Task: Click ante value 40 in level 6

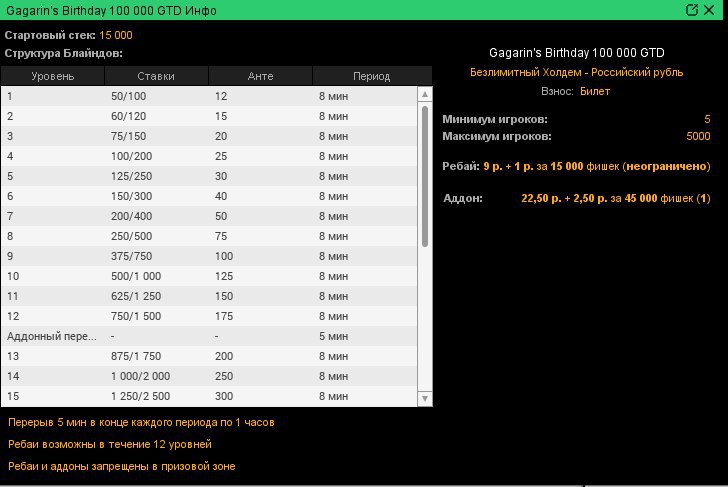Action: [x=221, y=196]
